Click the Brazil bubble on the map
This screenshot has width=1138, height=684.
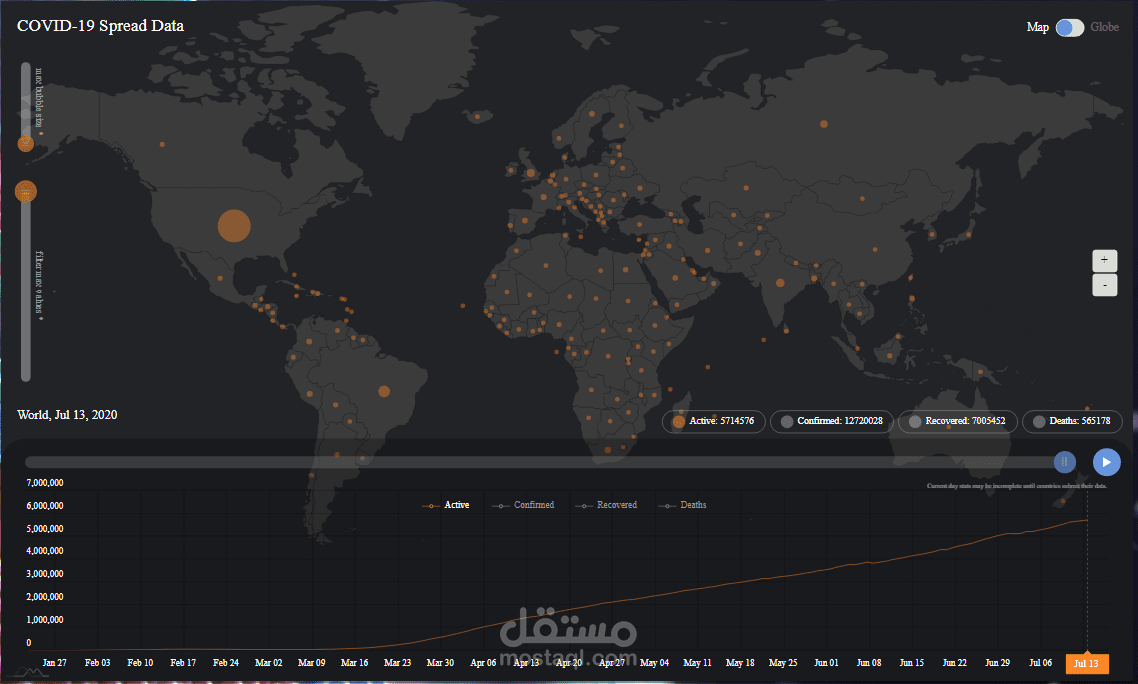point(384,391)
